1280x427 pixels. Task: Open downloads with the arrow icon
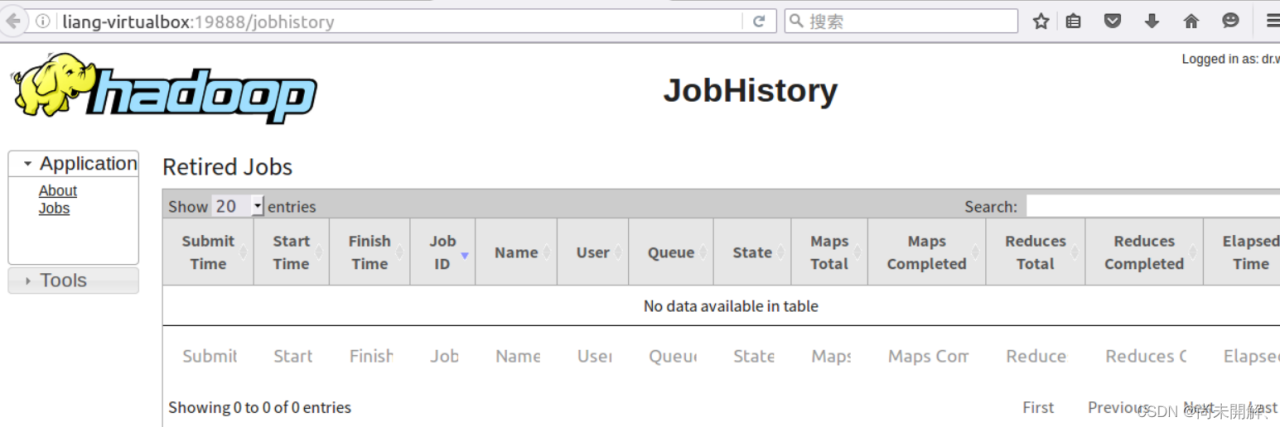1151,21
